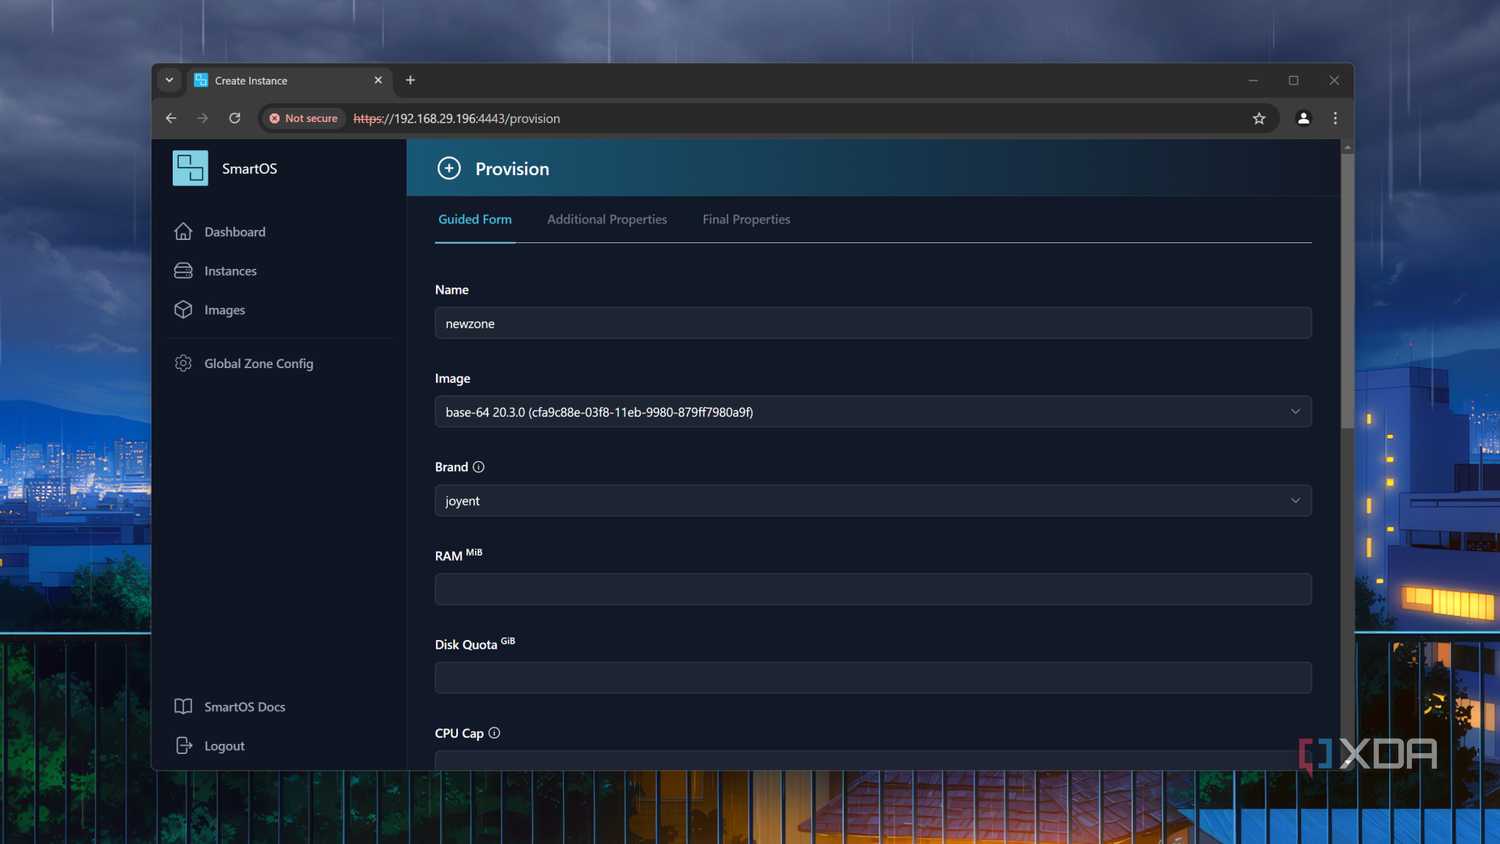Open the browser profile icon

point(1303,118)
